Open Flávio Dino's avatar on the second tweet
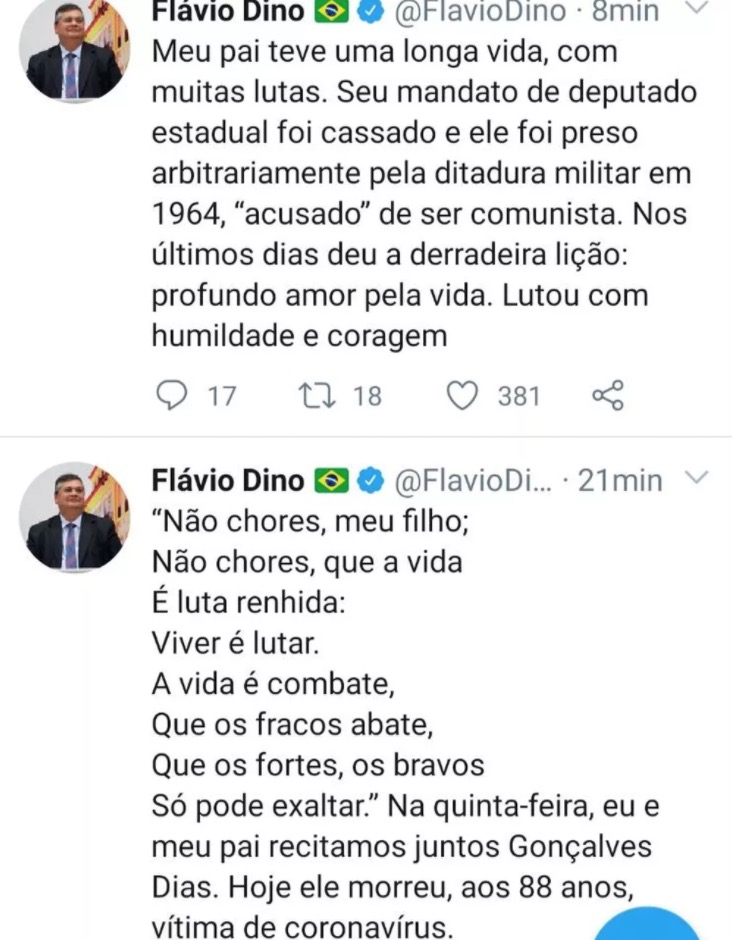This screenshot has height=940, width=732. click(73, 518)
